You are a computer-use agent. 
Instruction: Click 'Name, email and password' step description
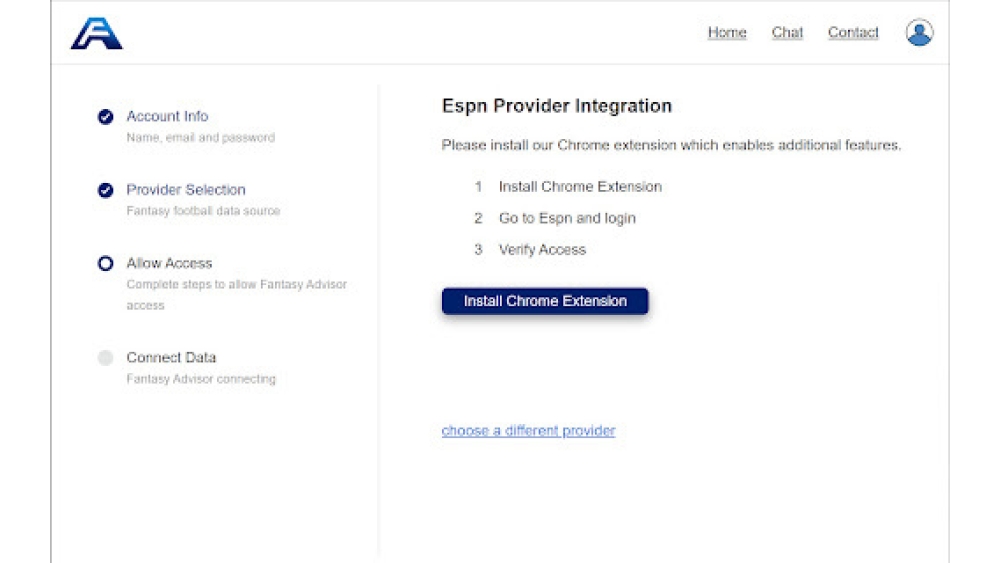(200, 138)
